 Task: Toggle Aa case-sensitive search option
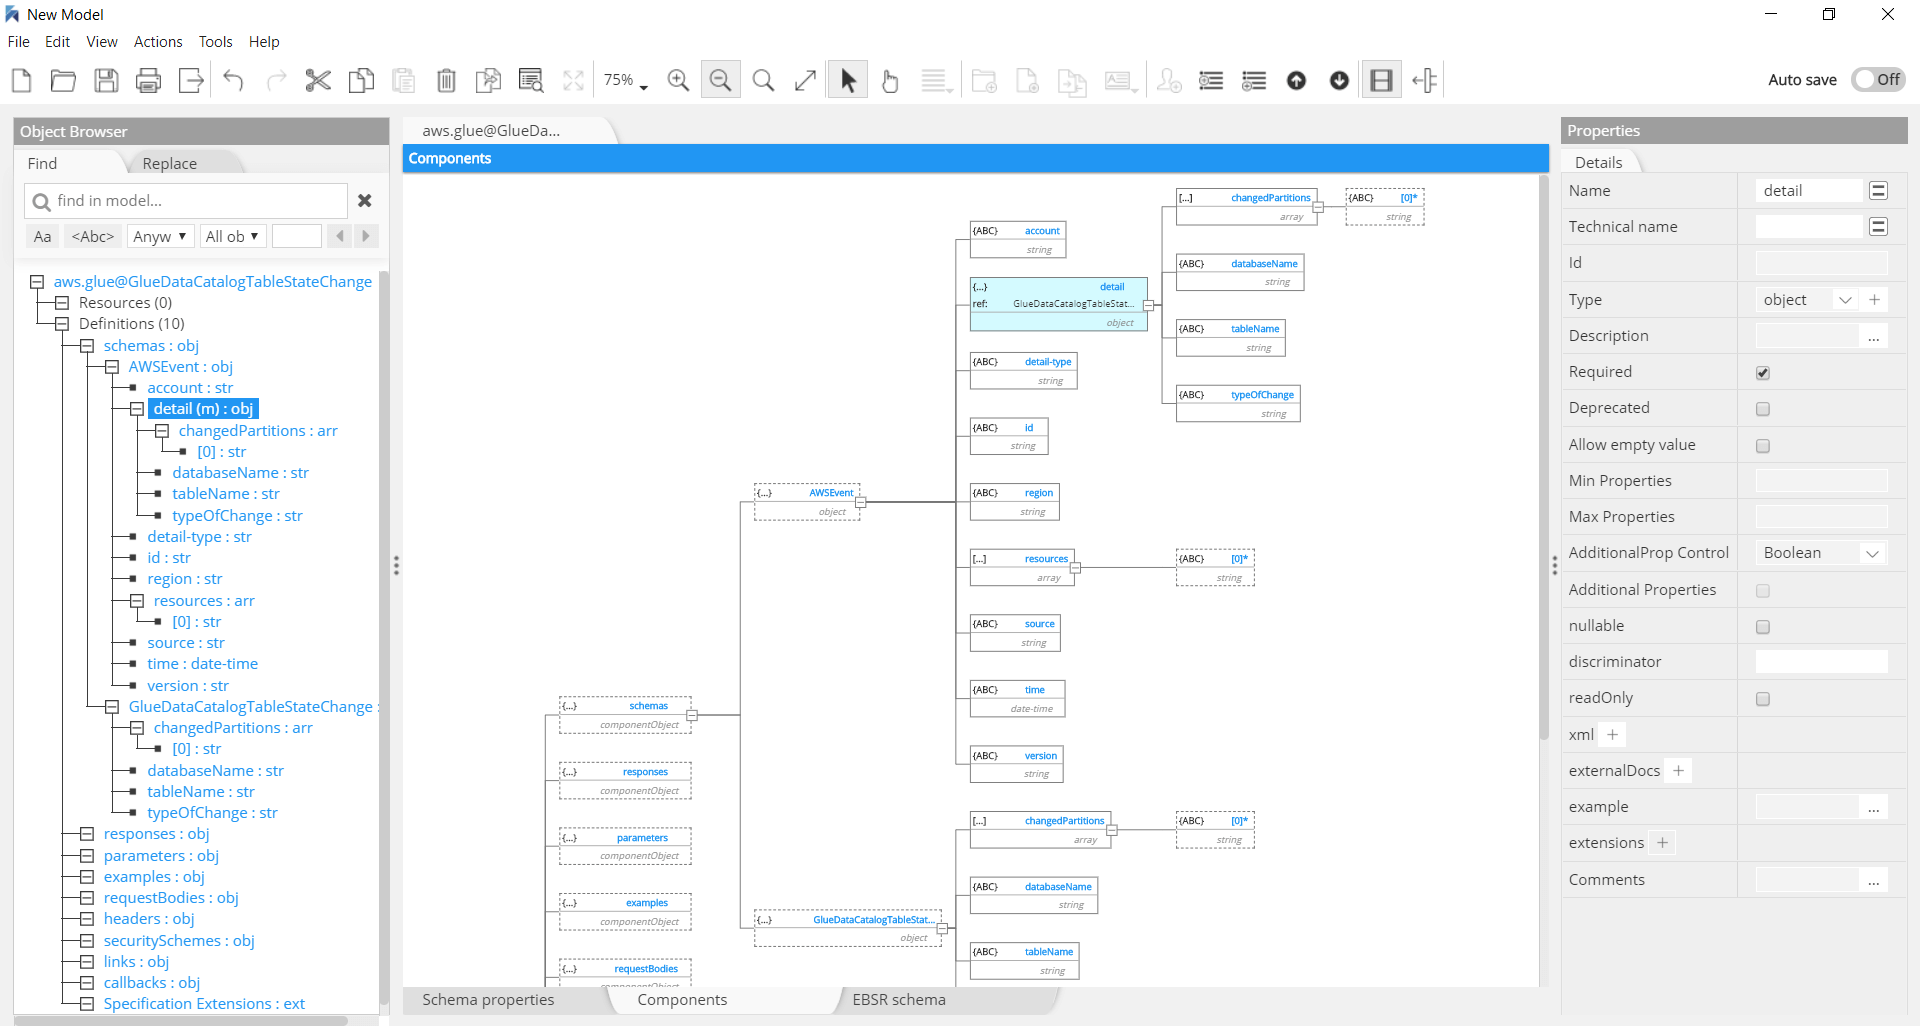point(42,237)
